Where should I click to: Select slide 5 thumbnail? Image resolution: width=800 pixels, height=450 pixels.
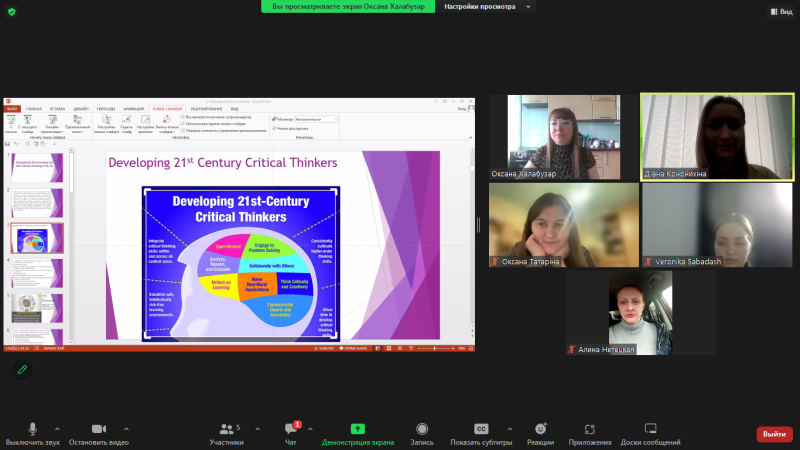(x=37, y=308)
